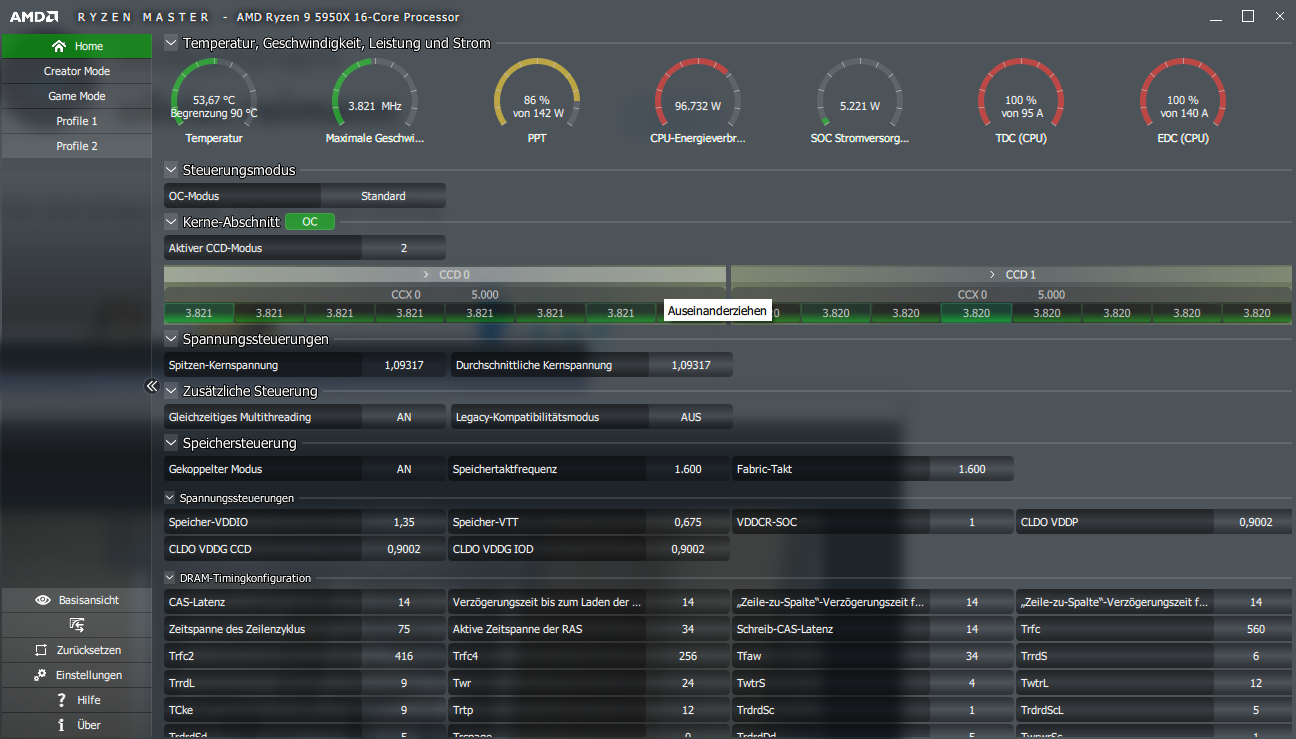Switch to Game Mode profile
Viewport: 1296px width, 739px height.
point(76,96)
